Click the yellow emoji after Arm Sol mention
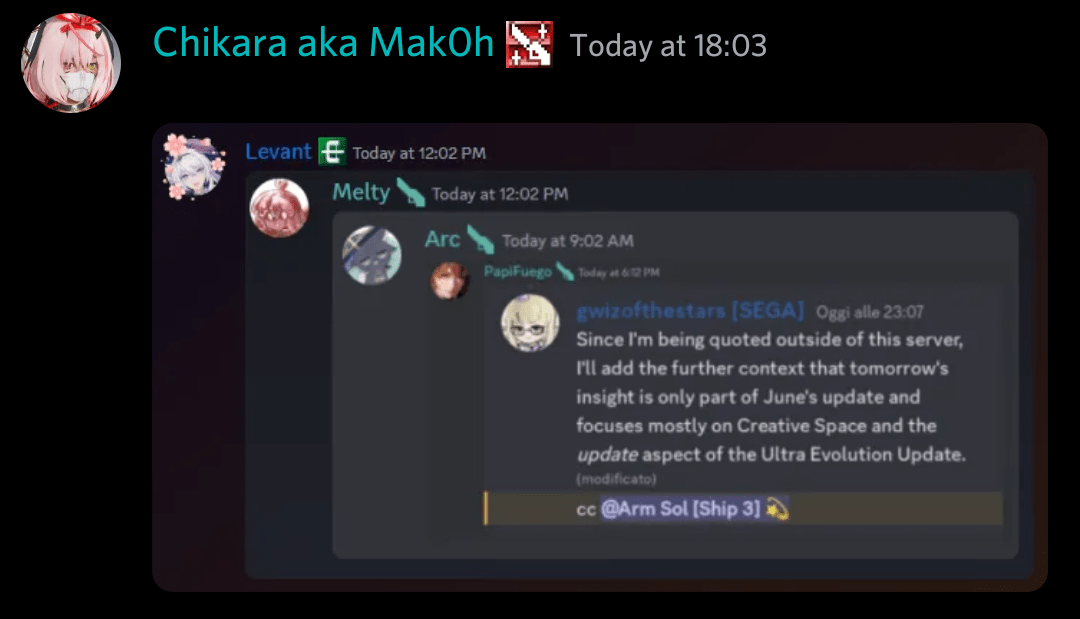 (x=777, y=509)
